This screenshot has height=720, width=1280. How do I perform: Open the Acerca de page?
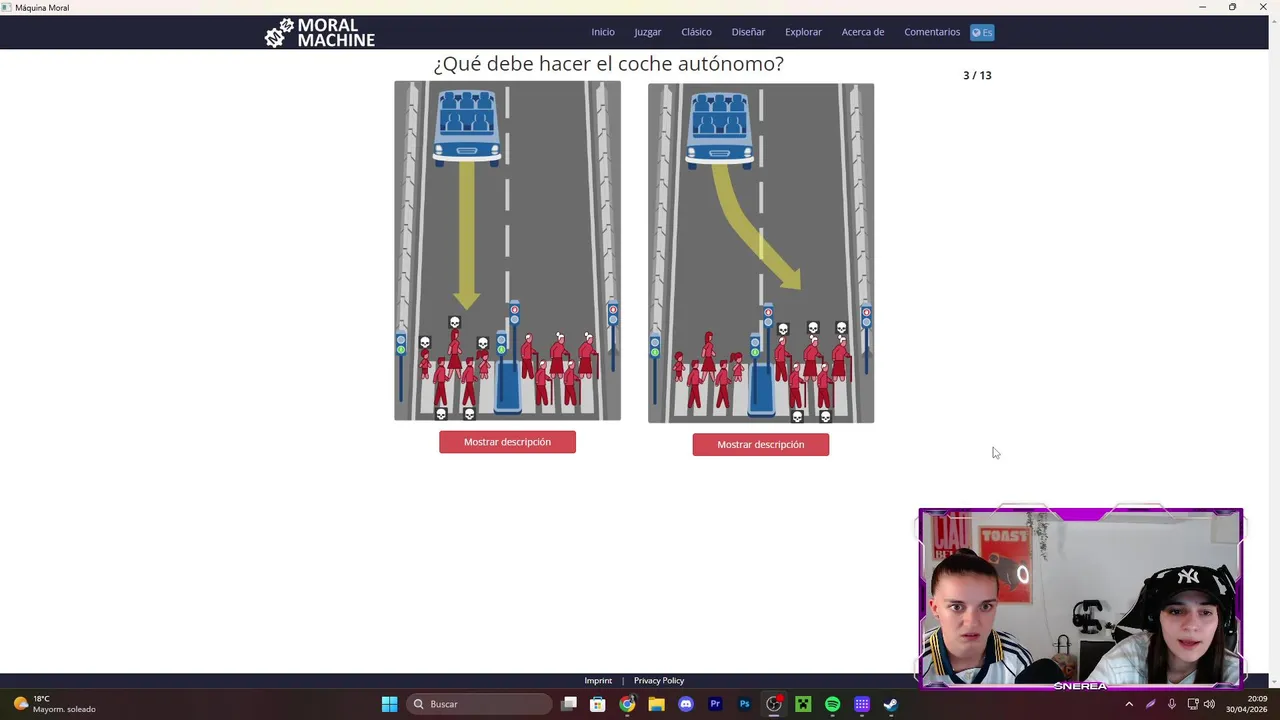pyautogui.click(x=863, y=32)
